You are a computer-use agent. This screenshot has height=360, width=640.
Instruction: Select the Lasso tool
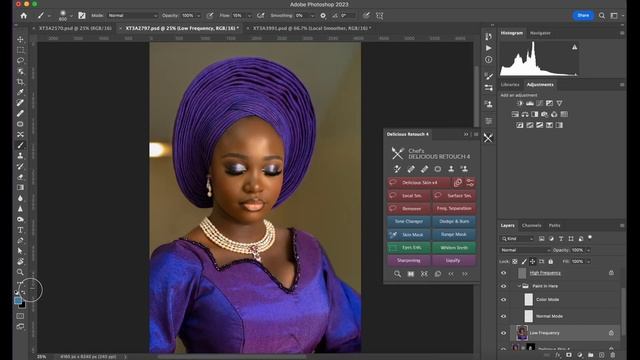pyautogui.click(x=20, y=60)
